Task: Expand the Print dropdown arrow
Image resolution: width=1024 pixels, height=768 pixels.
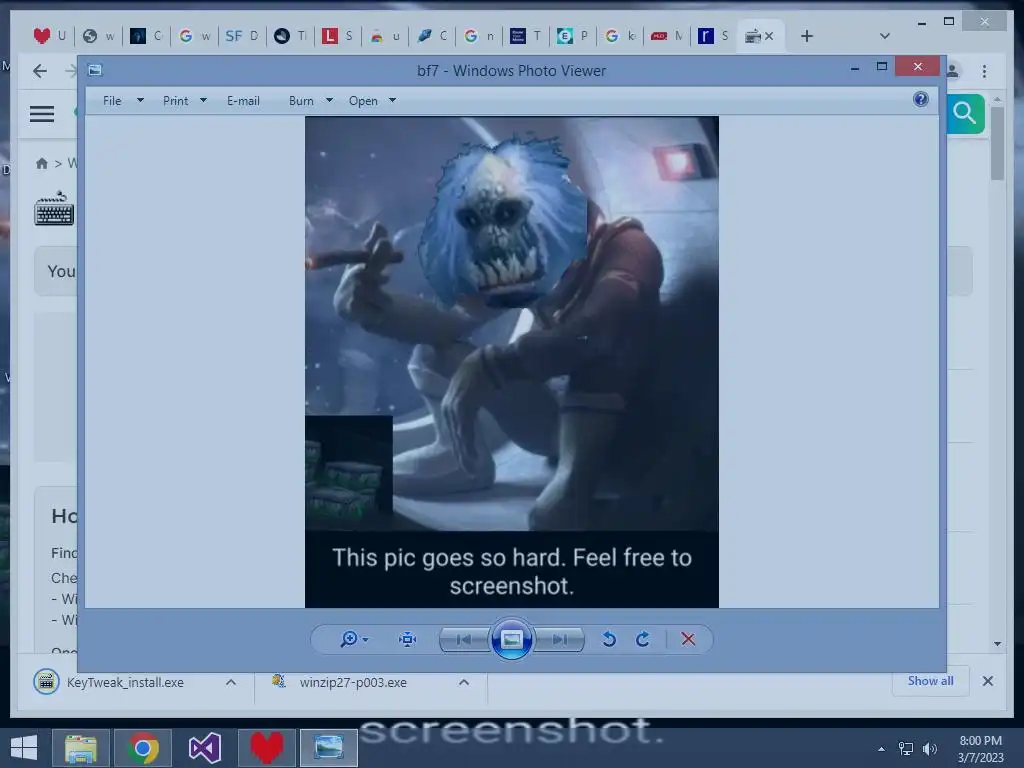Action: (x=203, y=101)
